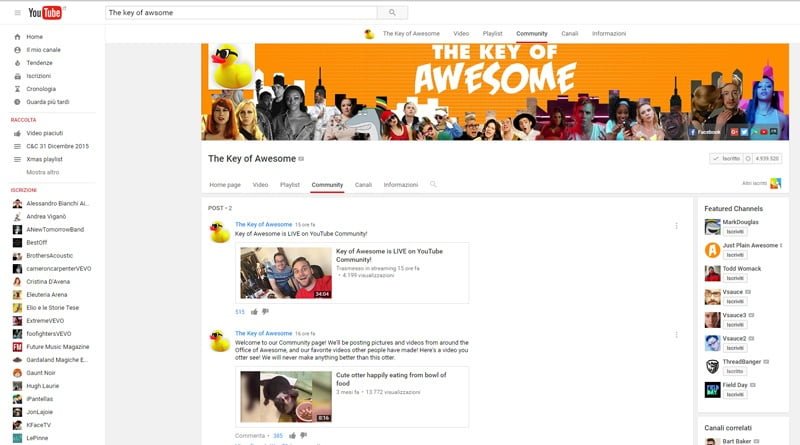Viewport: 800px width, 445px height.
Task: Click Commenta on otter post
Action: pyautogui.click(x=250, y=436)
